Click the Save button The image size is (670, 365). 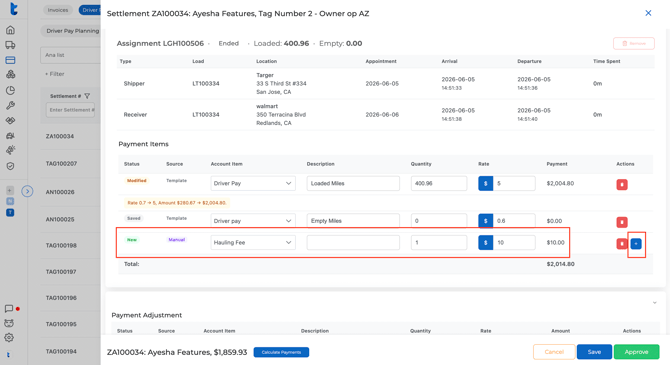click(x=594, y=352)
